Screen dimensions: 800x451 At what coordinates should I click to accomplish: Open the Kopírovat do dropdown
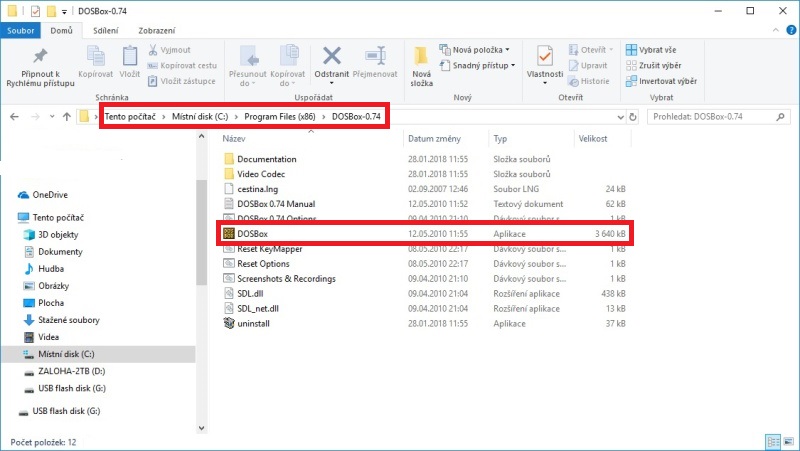coord(288,66)
